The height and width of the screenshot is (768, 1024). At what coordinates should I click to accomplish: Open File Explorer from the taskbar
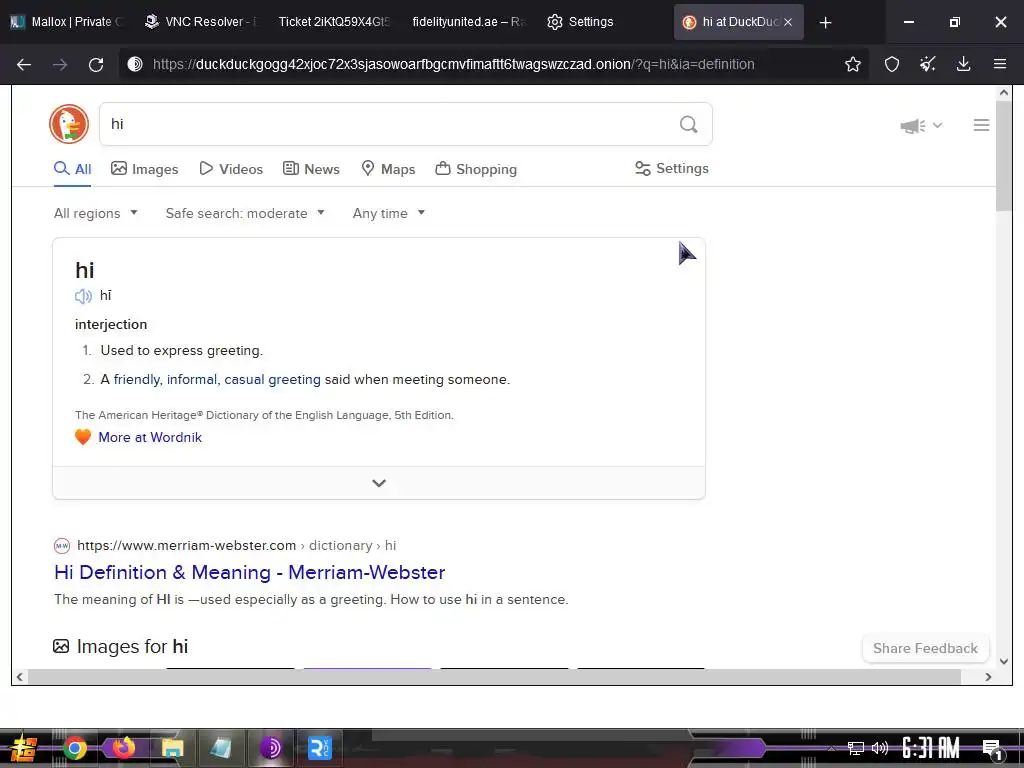pos(172,748)
